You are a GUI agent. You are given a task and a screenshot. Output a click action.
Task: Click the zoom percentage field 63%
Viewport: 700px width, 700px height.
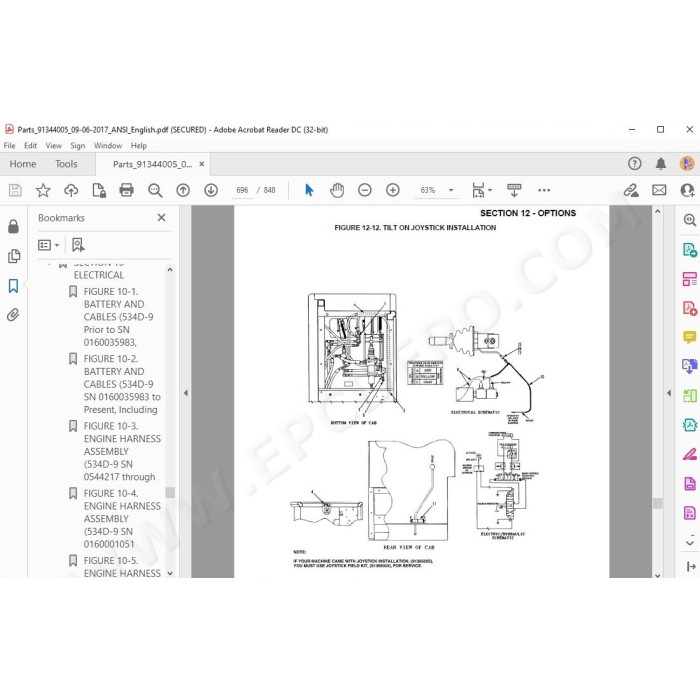tap(428, 190)
